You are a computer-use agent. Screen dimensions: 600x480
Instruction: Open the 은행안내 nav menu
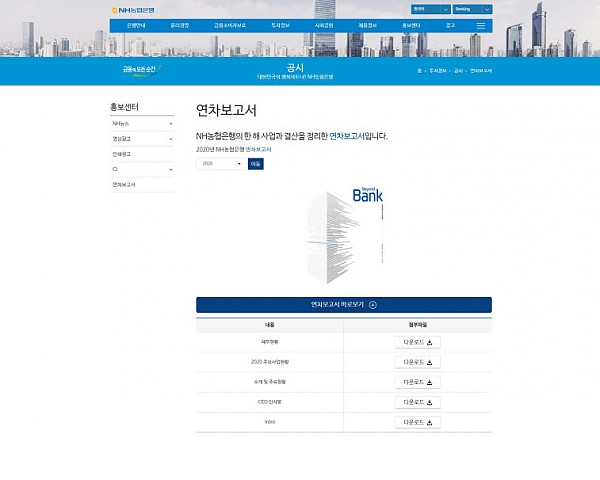pyautogui.click(x=136, y=26)
